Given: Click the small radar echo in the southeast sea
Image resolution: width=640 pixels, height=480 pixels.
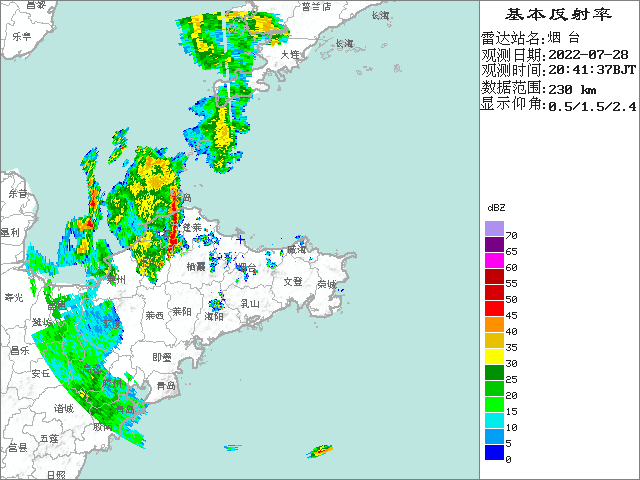Looking at the screenshot, I should (x=321, y=451).
